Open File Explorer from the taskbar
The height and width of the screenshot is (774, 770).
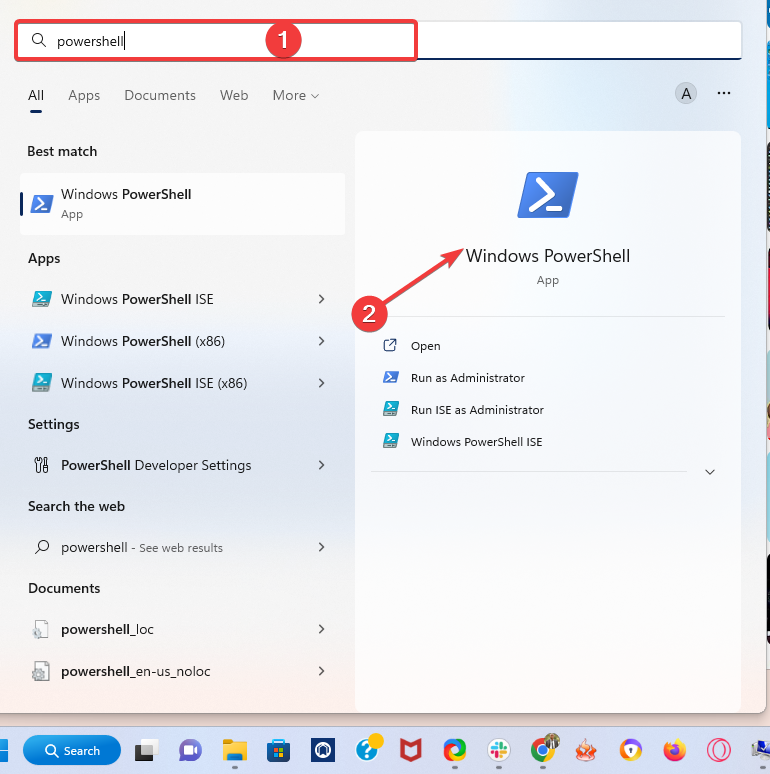(x=234, y=750)
